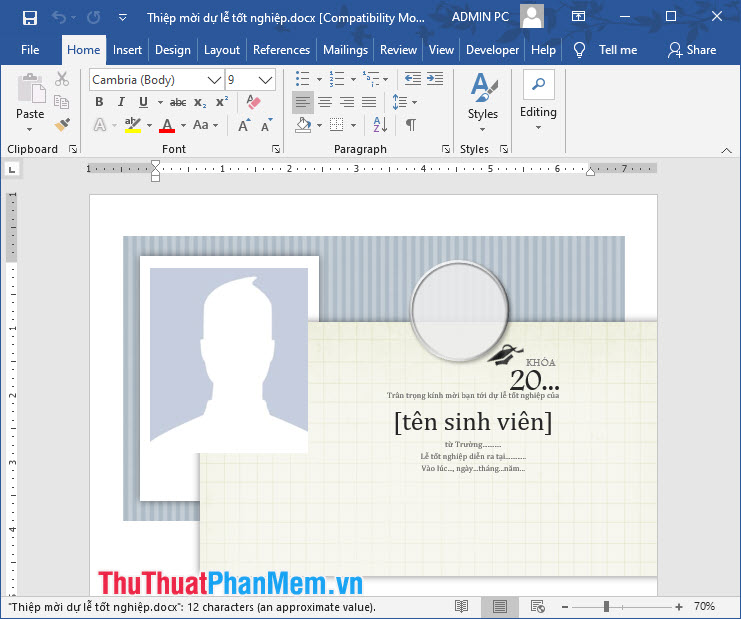The width and height of the screenshot is (741, 619).
Task: Open the Mailings tab
Action: (345, 50)
